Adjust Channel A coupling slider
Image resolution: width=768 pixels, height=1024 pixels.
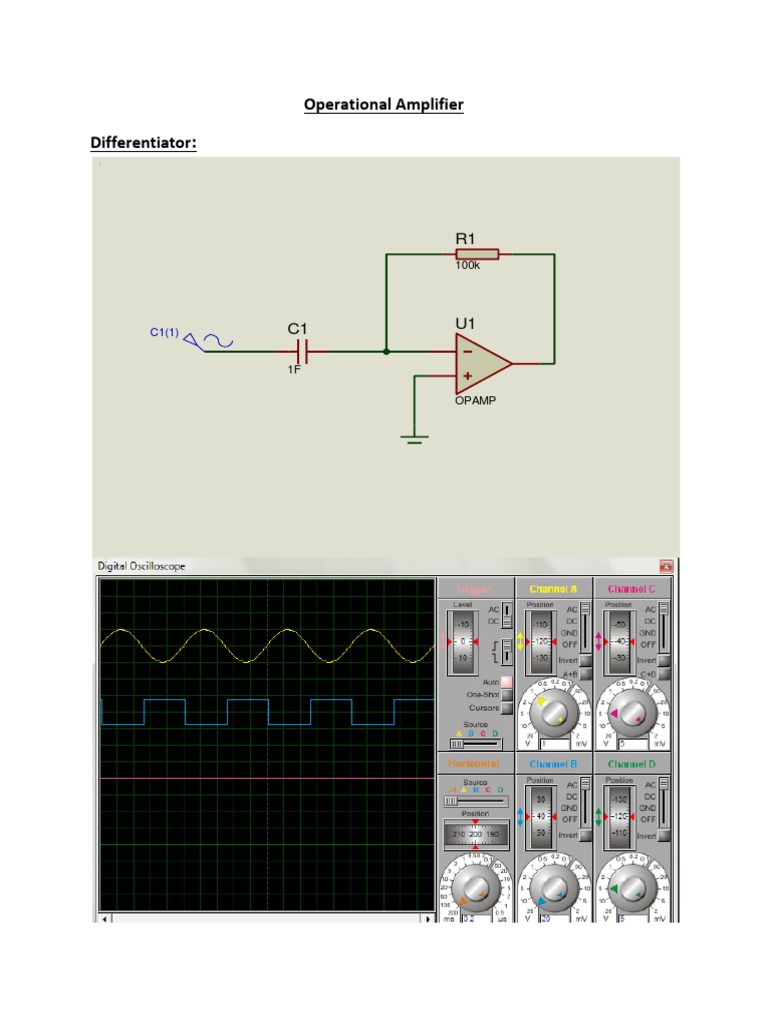coord(585,626)
